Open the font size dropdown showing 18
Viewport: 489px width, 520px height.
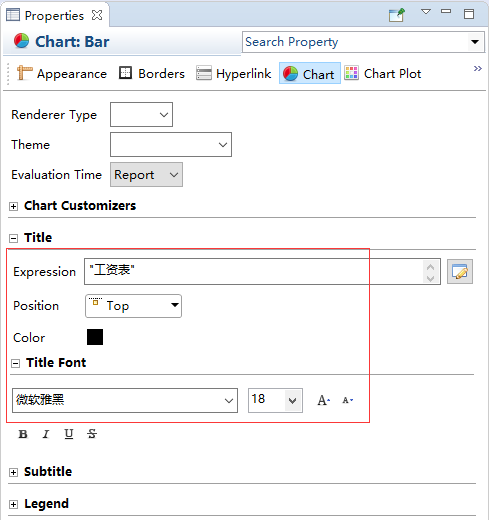275,400
